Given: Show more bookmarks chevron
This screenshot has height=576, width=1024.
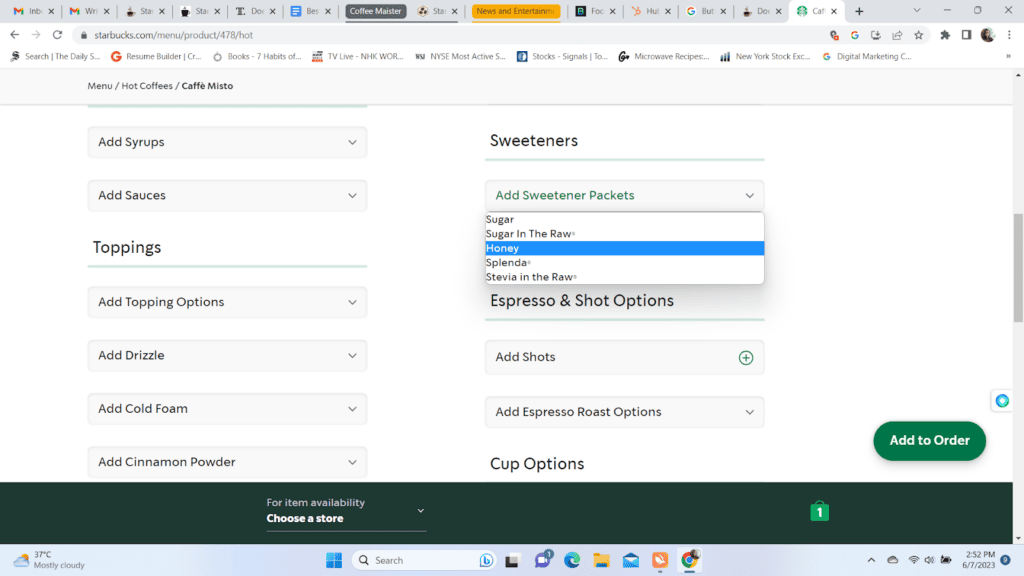Looking at the screenshot, I should 1008,57.
